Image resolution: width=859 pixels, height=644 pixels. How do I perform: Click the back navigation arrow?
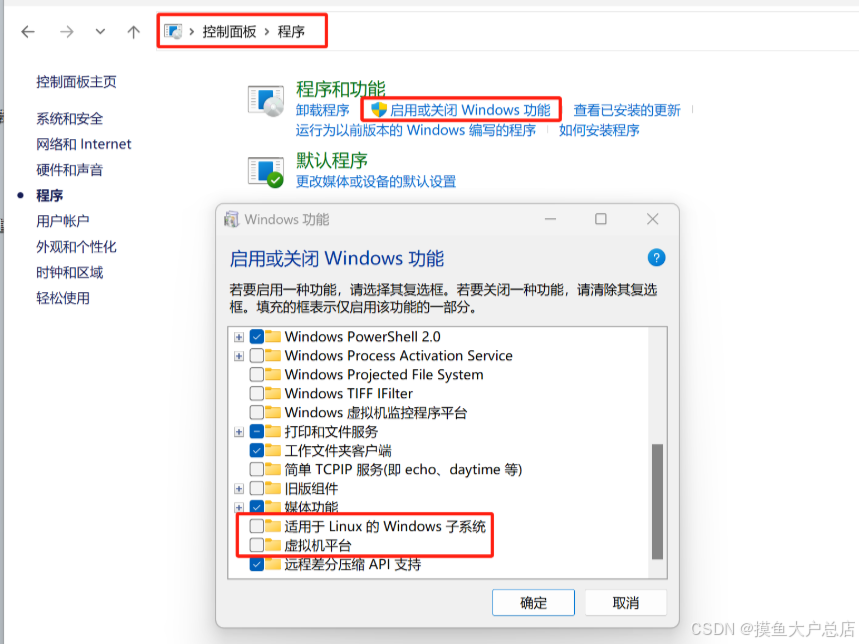(x=28, y=32)
